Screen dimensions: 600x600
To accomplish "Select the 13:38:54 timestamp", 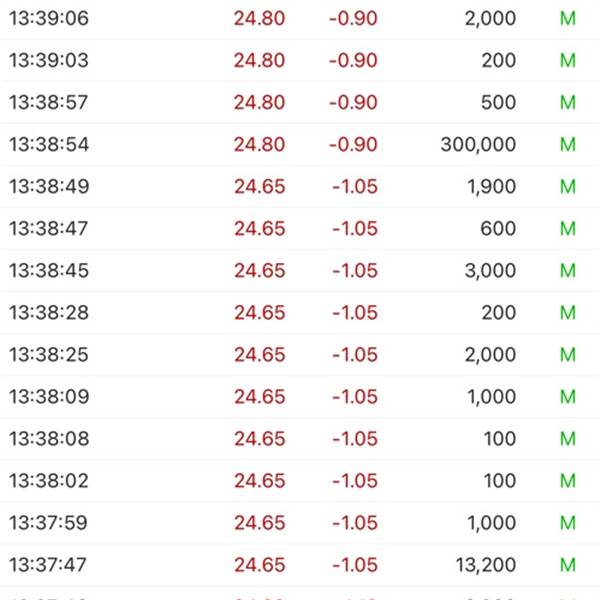I will (49, 145).
